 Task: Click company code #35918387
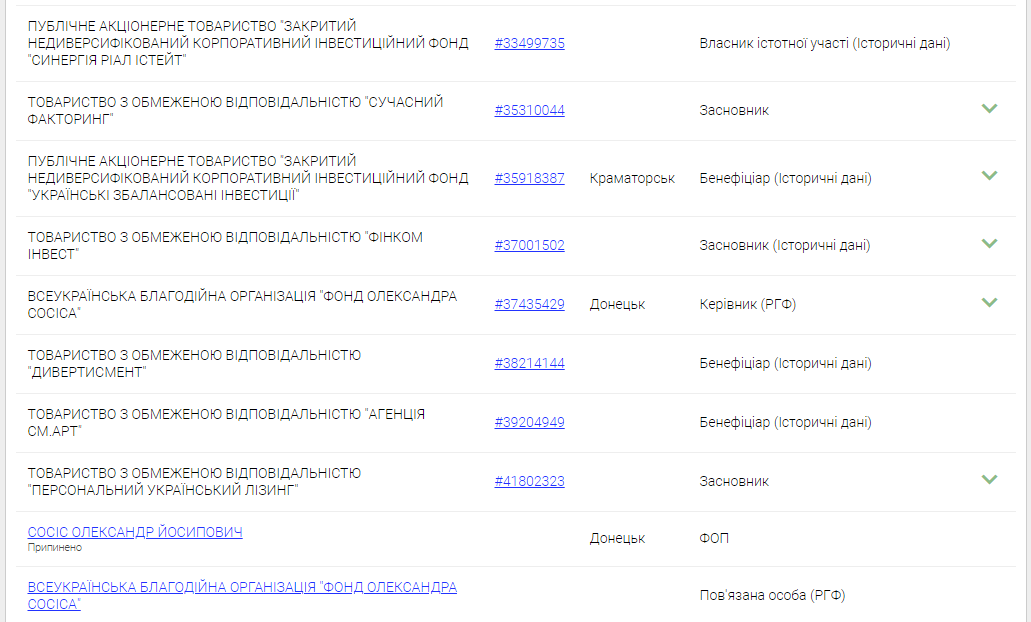pos(529,178)
